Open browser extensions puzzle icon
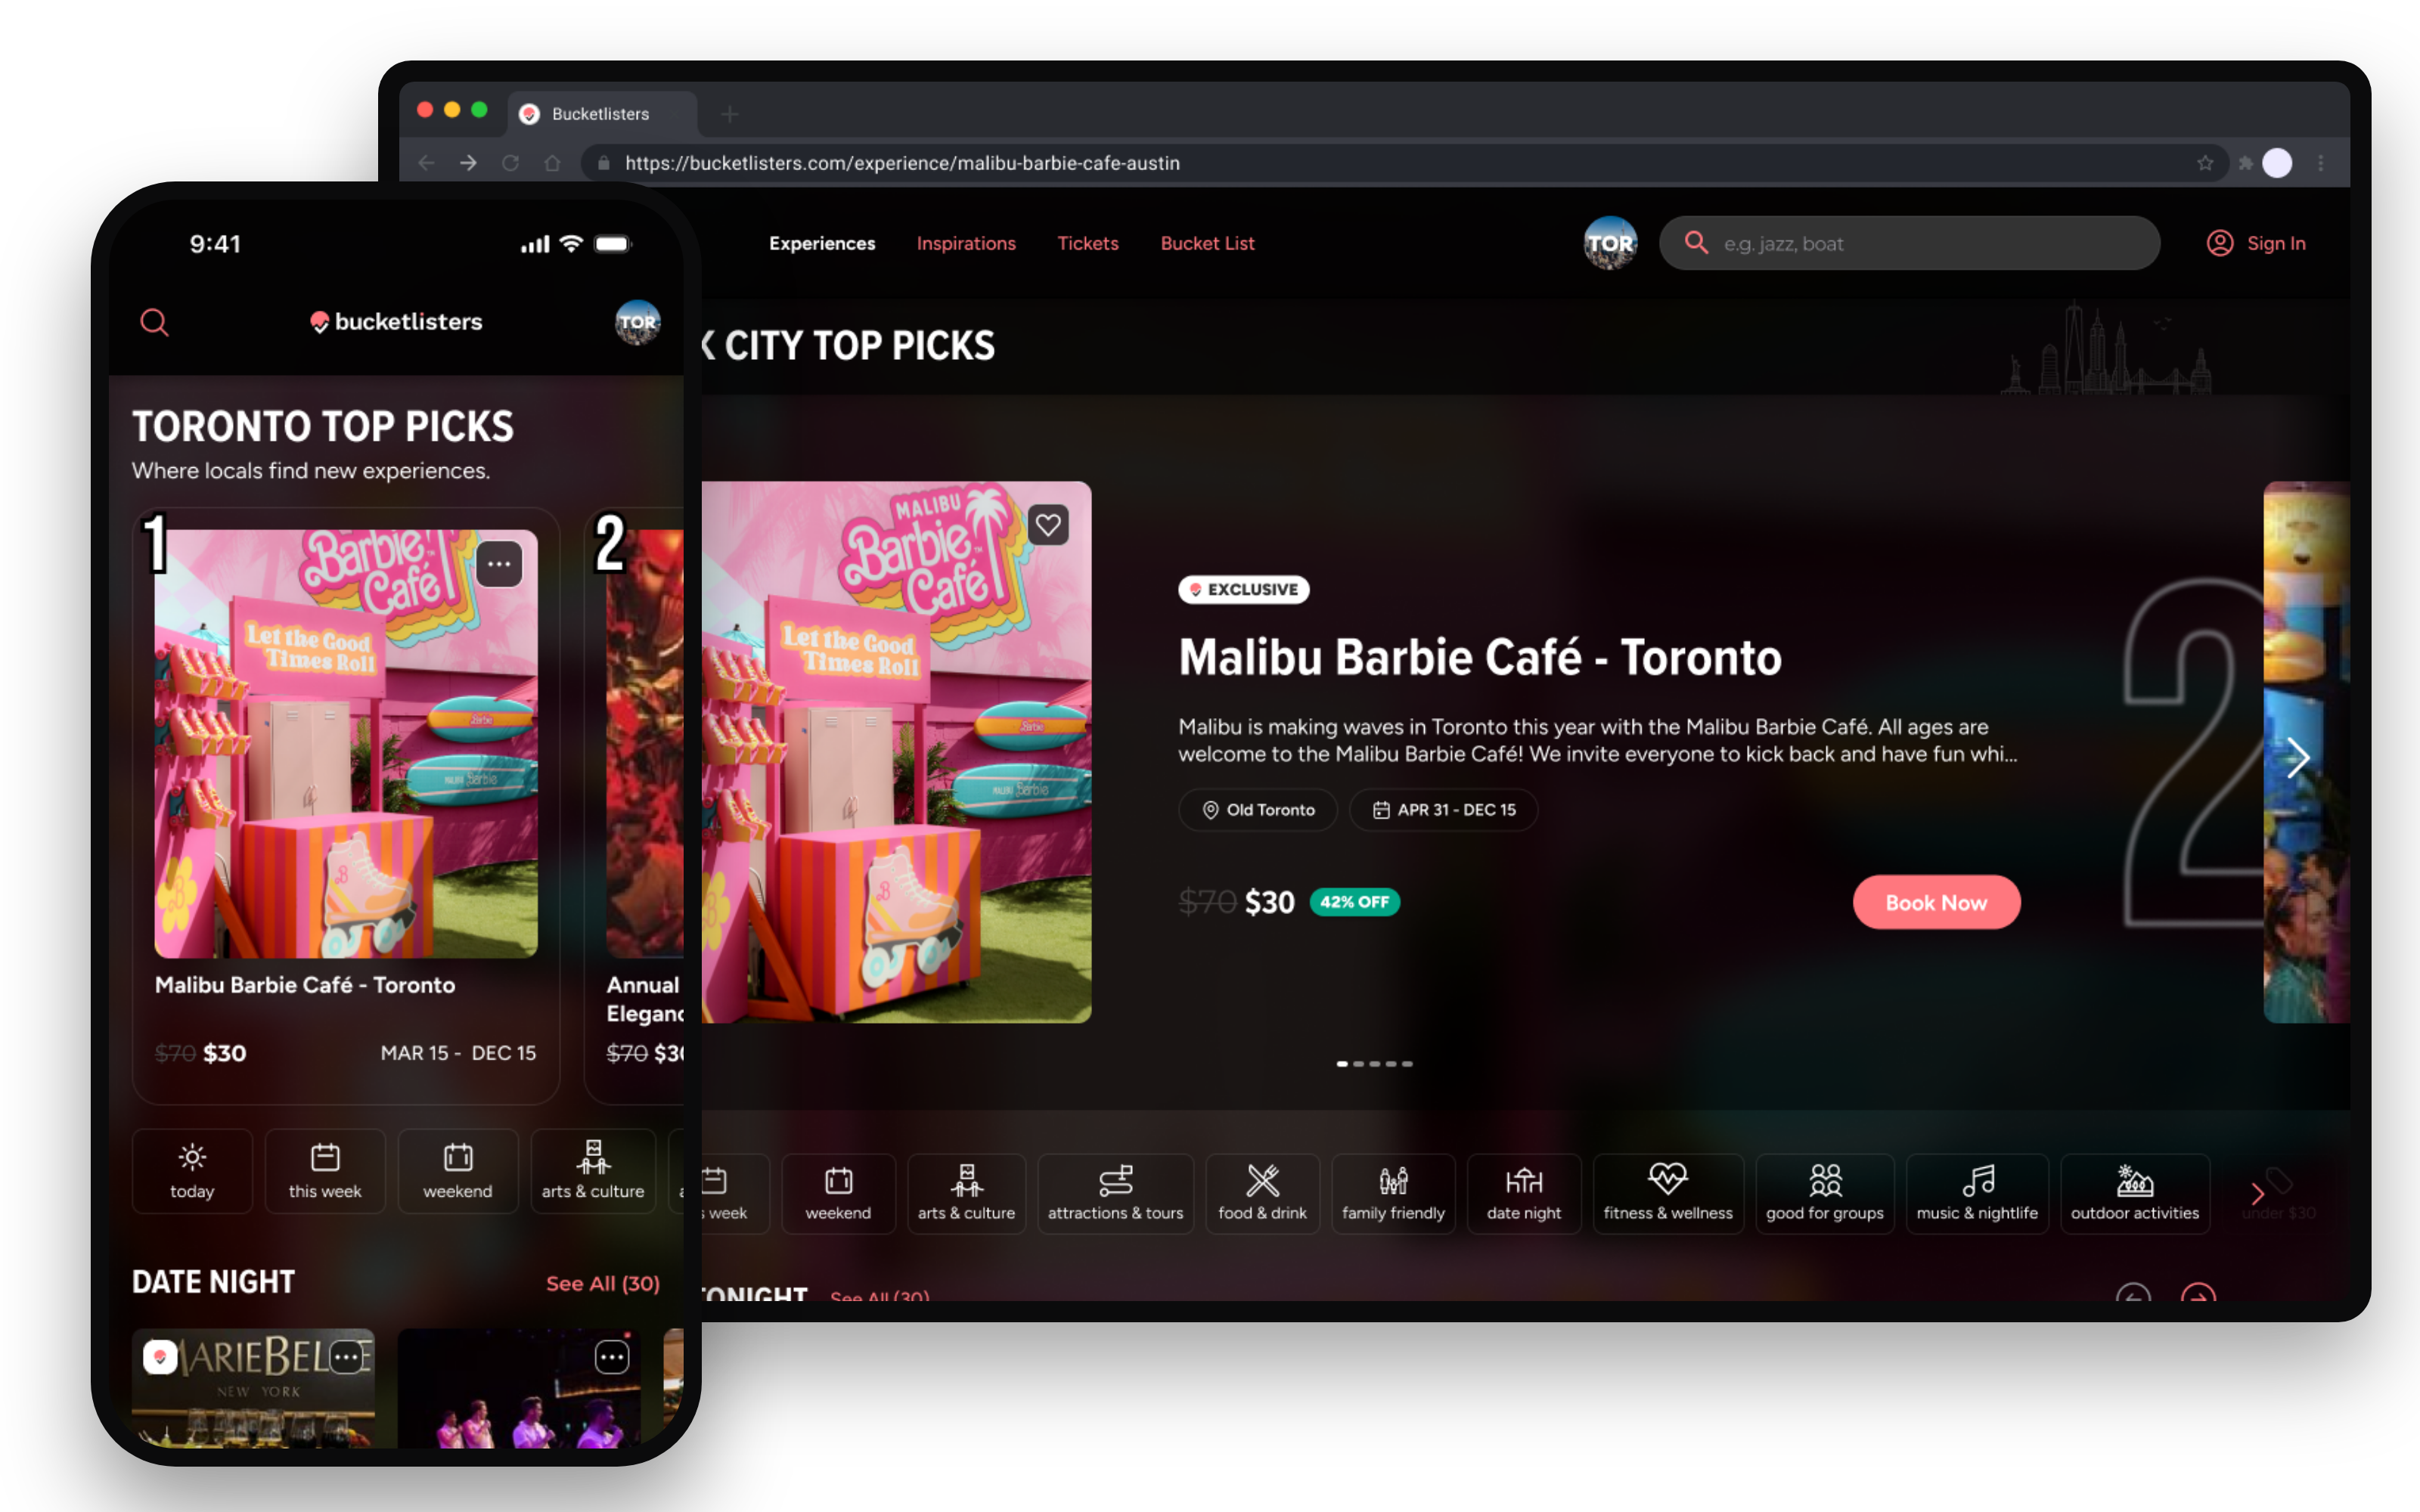2420x1512 pixels. [2245, 163]
